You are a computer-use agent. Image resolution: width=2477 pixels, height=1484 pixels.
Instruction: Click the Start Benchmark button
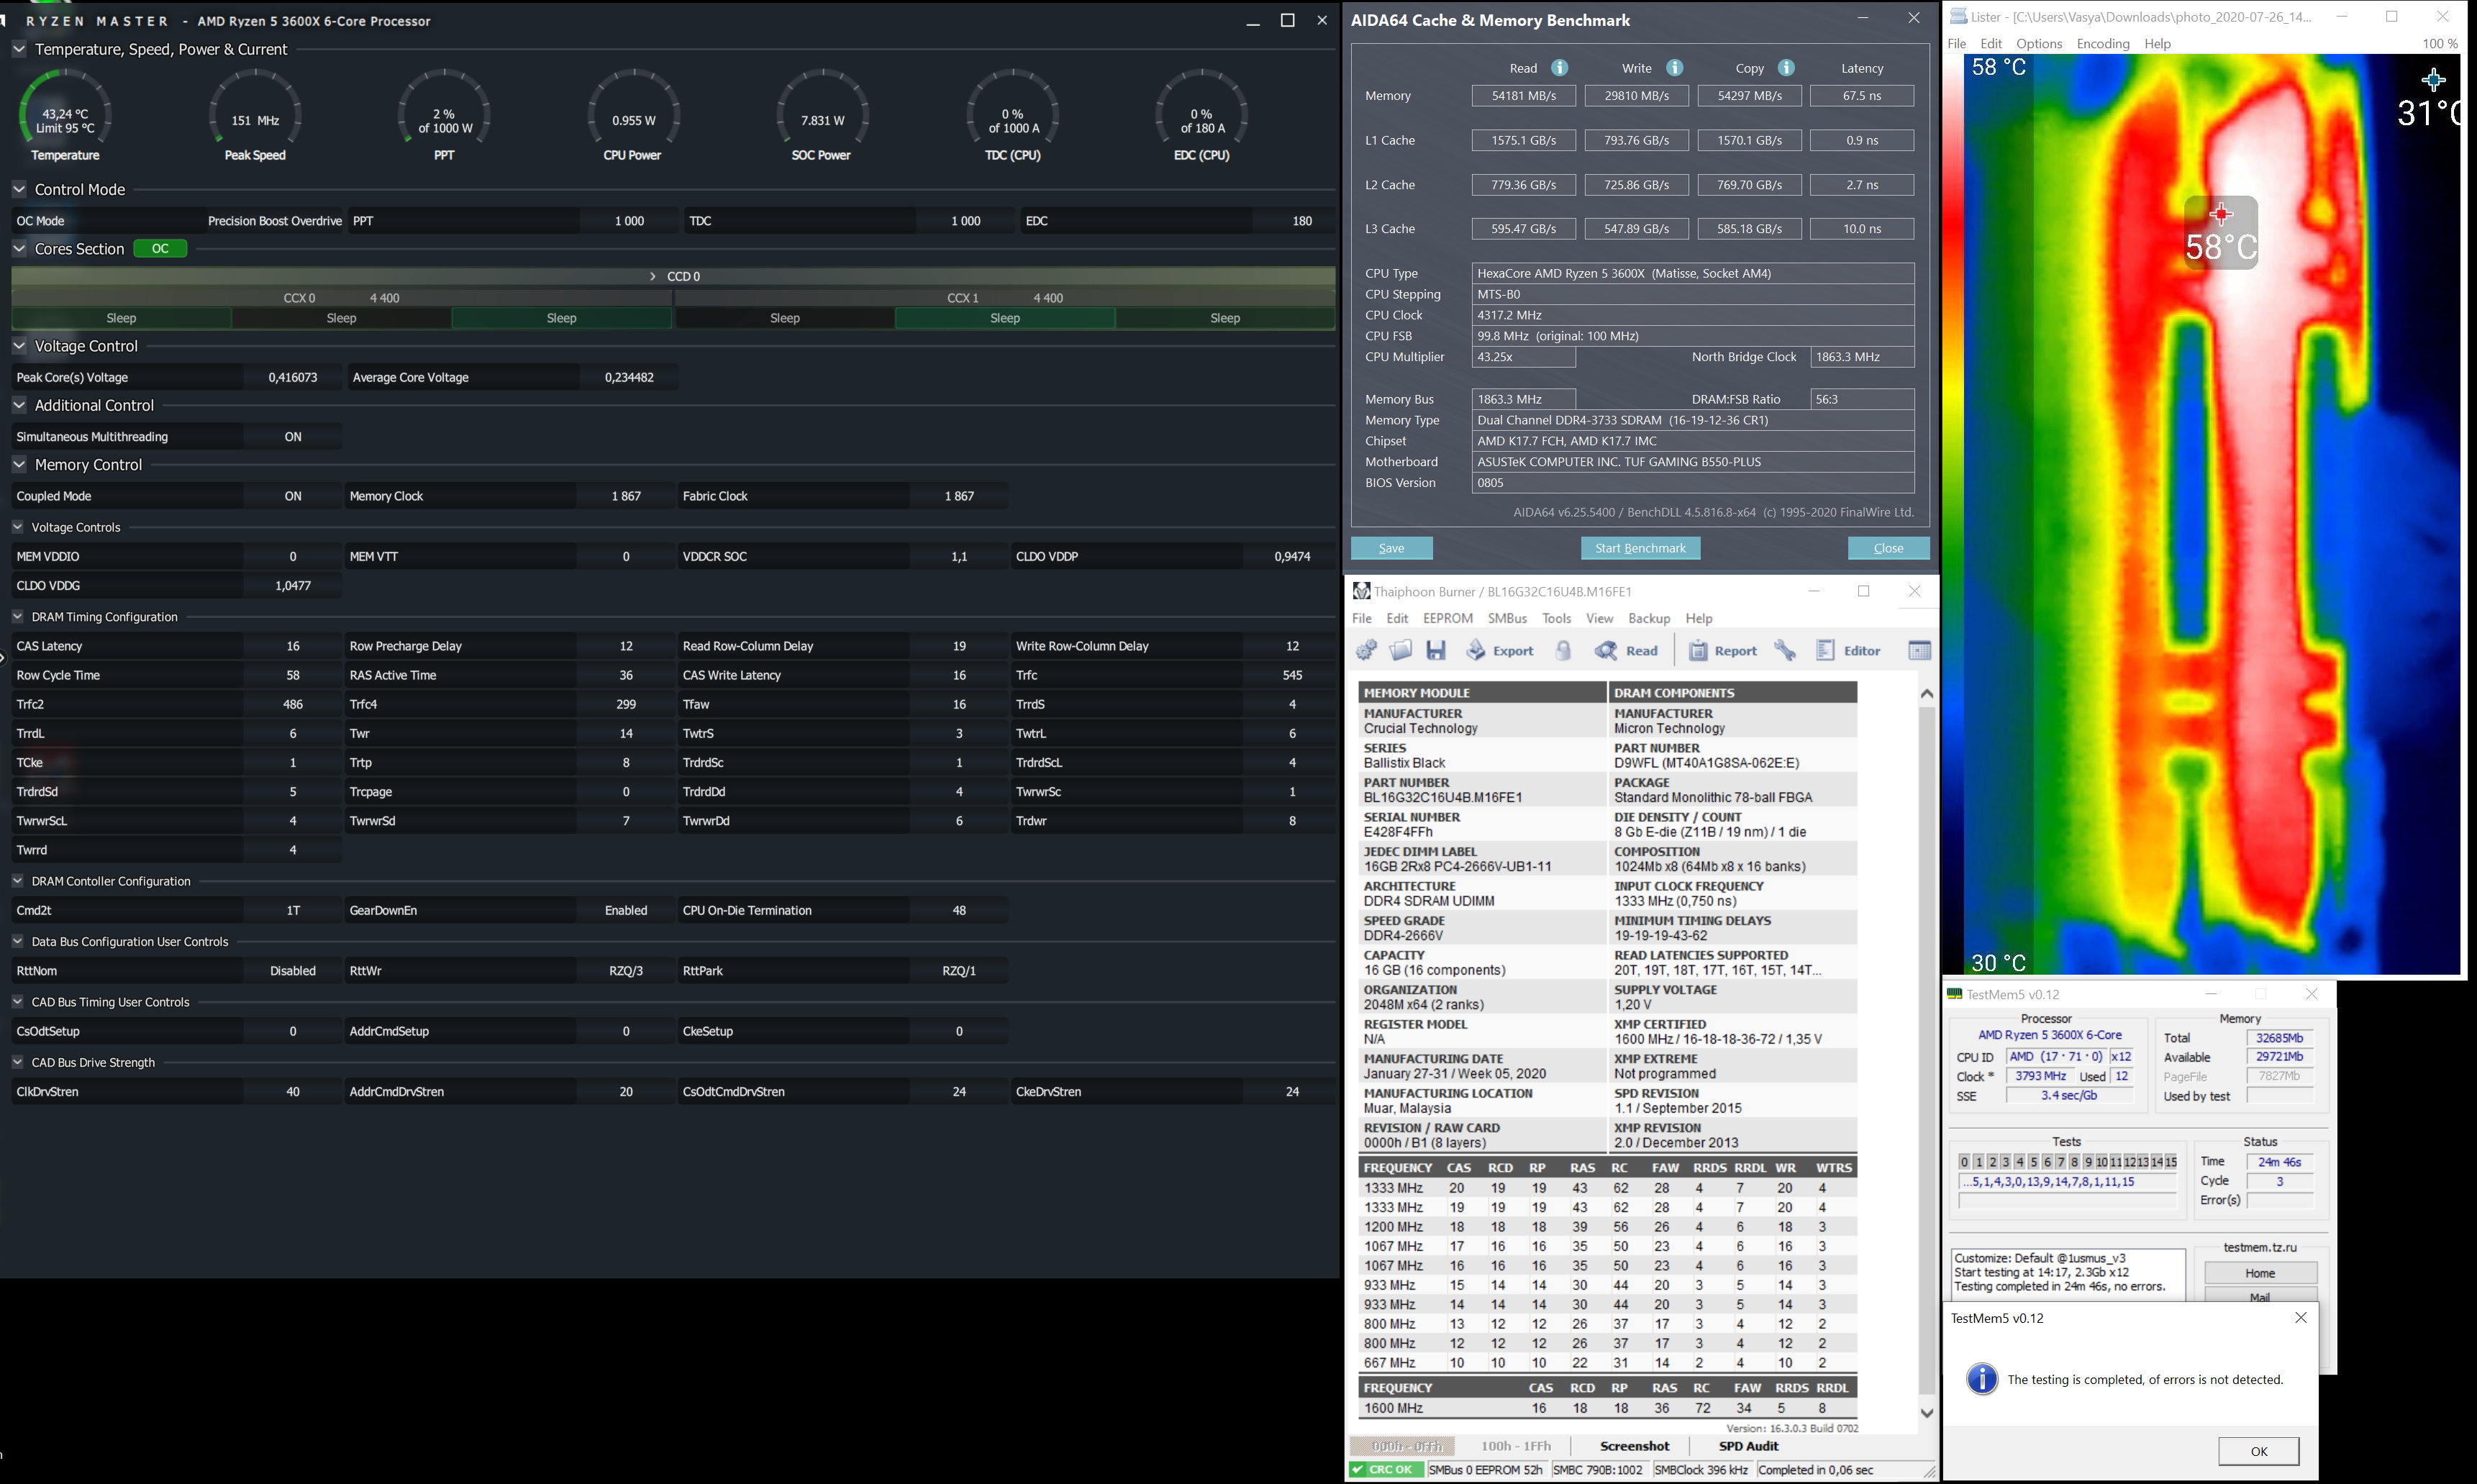[1640, 548]
